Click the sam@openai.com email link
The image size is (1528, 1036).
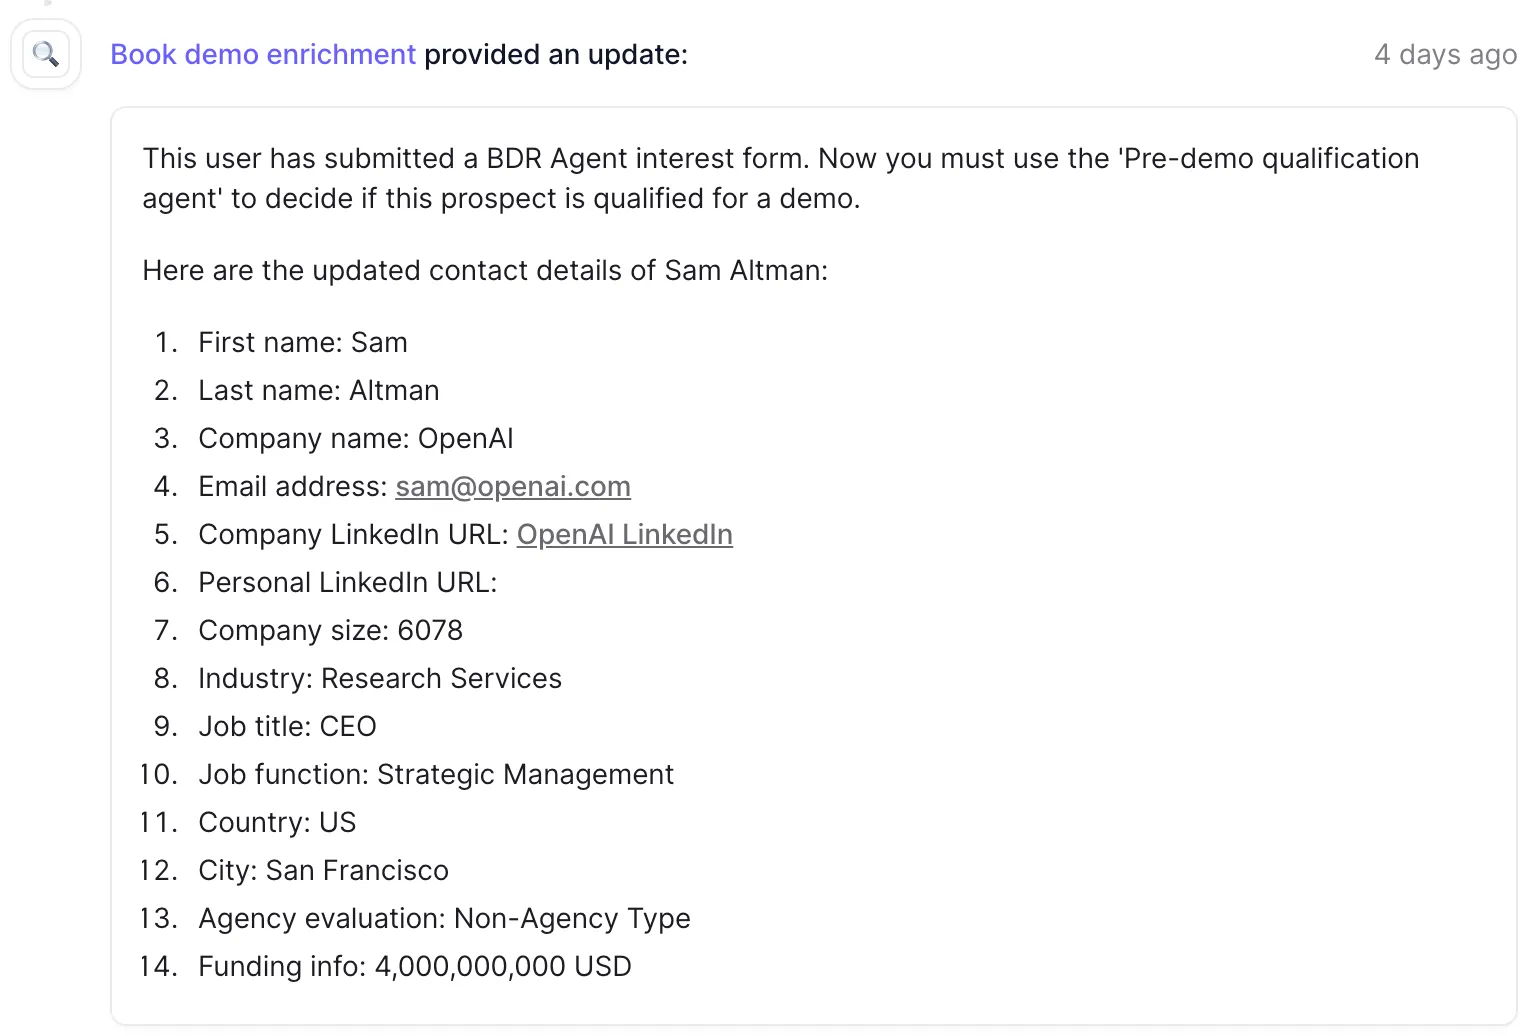coord(512,487)
